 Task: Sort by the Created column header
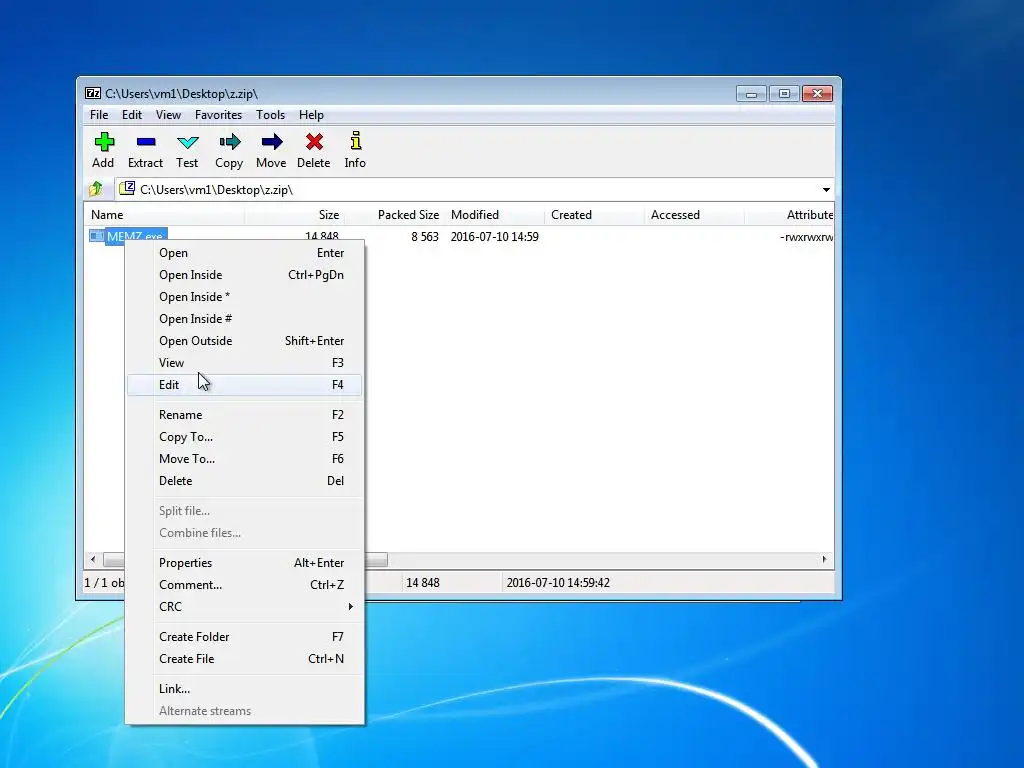point(594,215)
